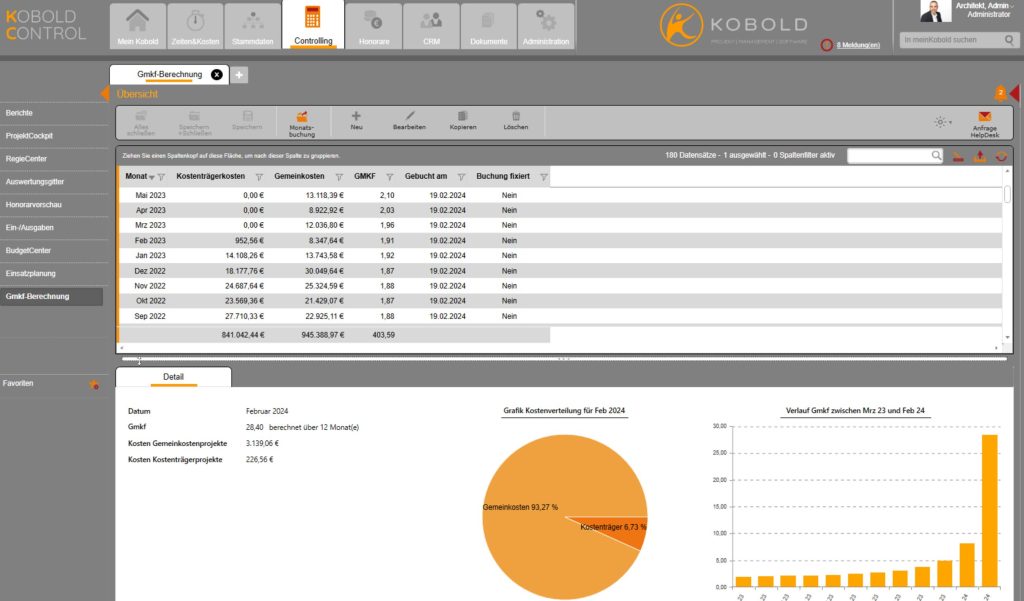This screenshot has width=1024, height=601.
Task: Open the CRM module
Action: [x=431, y=26]
